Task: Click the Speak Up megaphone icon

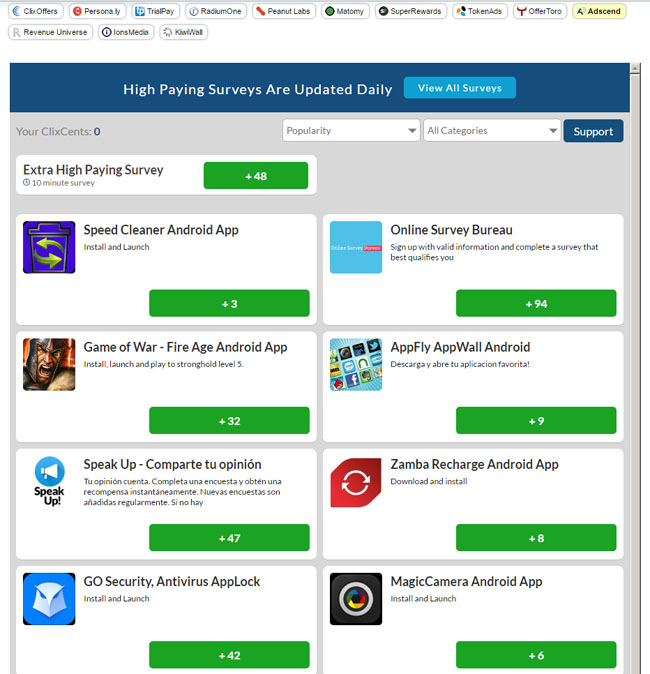Action: point(49,481)
